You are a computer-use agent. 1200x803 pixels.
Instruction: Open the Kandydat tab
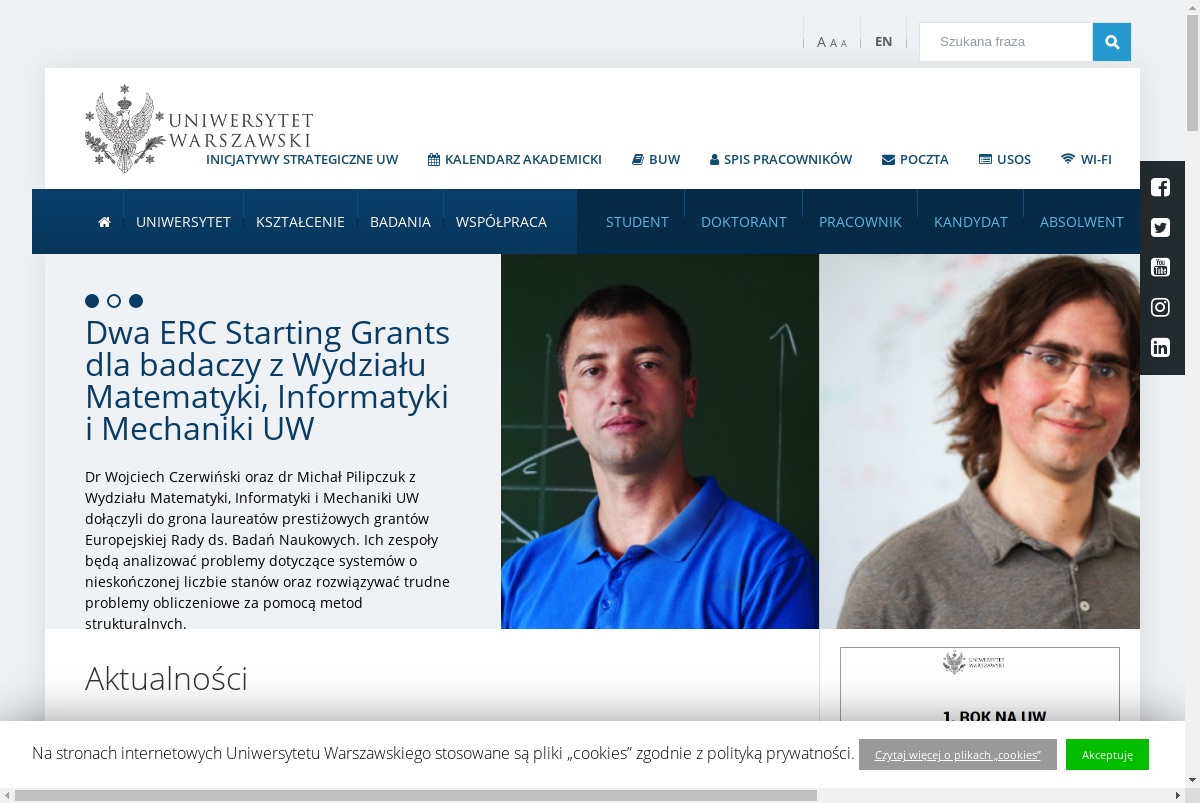point(971,222)
